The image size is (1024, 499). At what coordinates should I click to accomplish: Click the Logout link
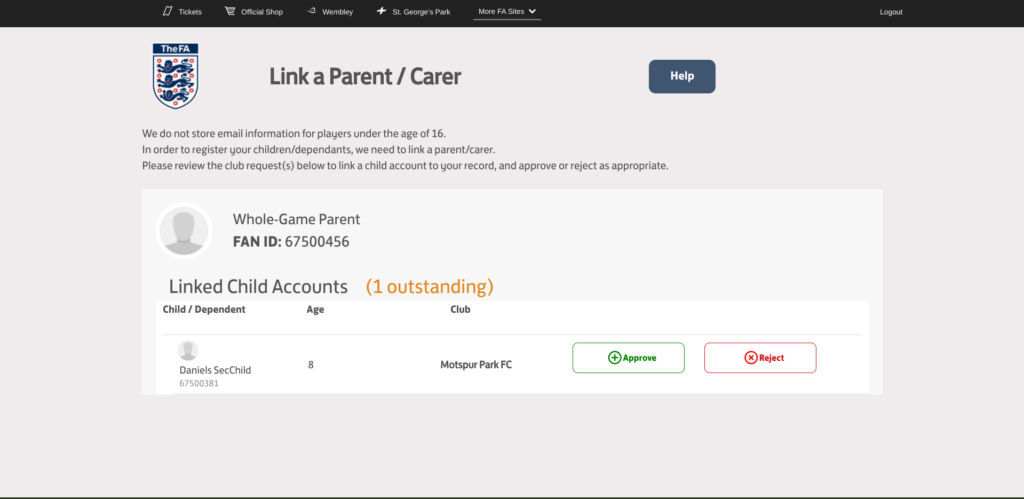[891, 12]
